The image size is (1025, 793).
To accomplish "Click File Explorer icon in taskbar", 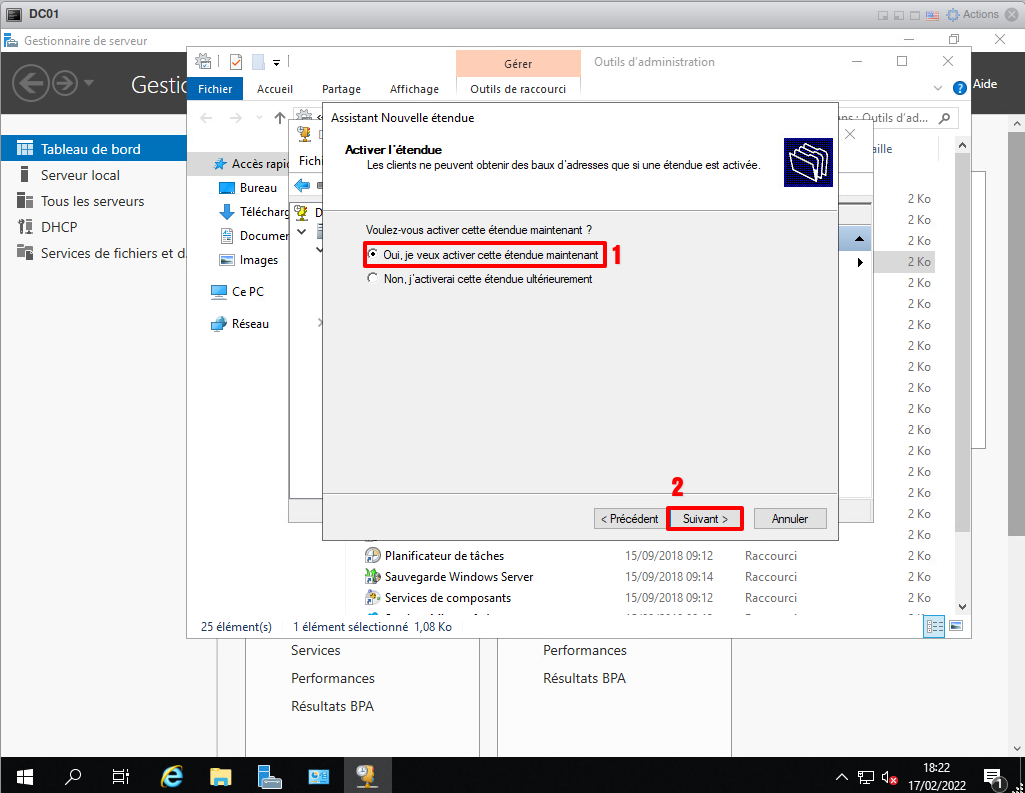I will (221, 776).
